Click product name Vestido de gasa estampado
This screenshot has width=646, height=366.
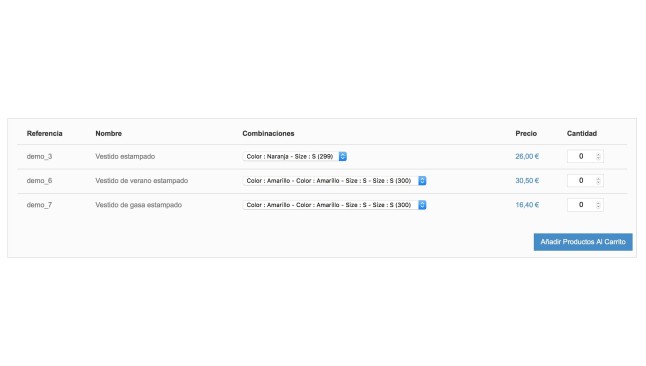pyautogui.click(x=138, y=205)
